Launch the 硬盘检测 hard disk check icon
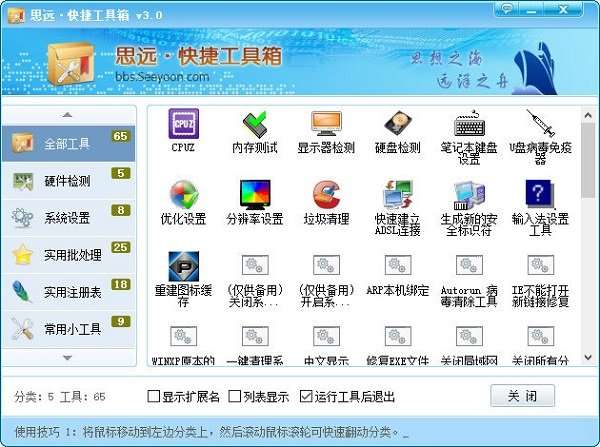Viewport: 600px width, 447px height. point(398,124)
